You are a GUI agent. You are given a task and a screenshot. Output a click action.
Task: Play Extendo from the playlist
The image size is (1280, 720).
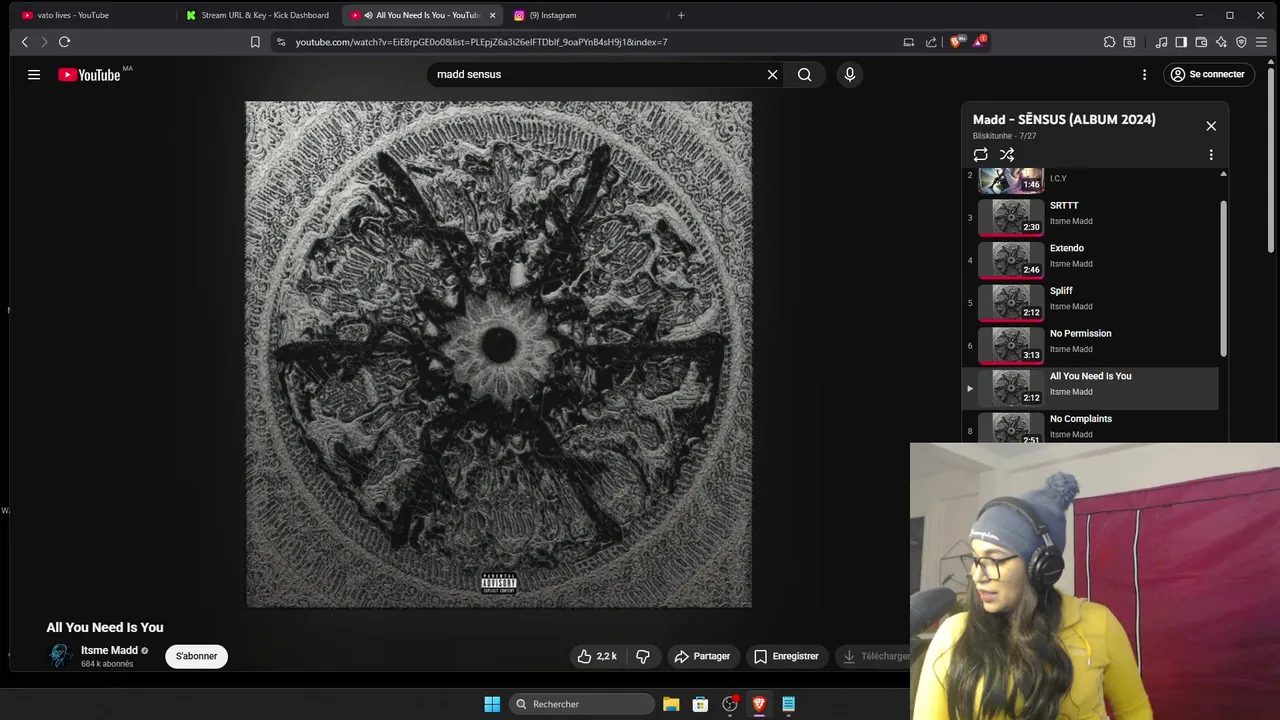click(x=1090, y=259)
